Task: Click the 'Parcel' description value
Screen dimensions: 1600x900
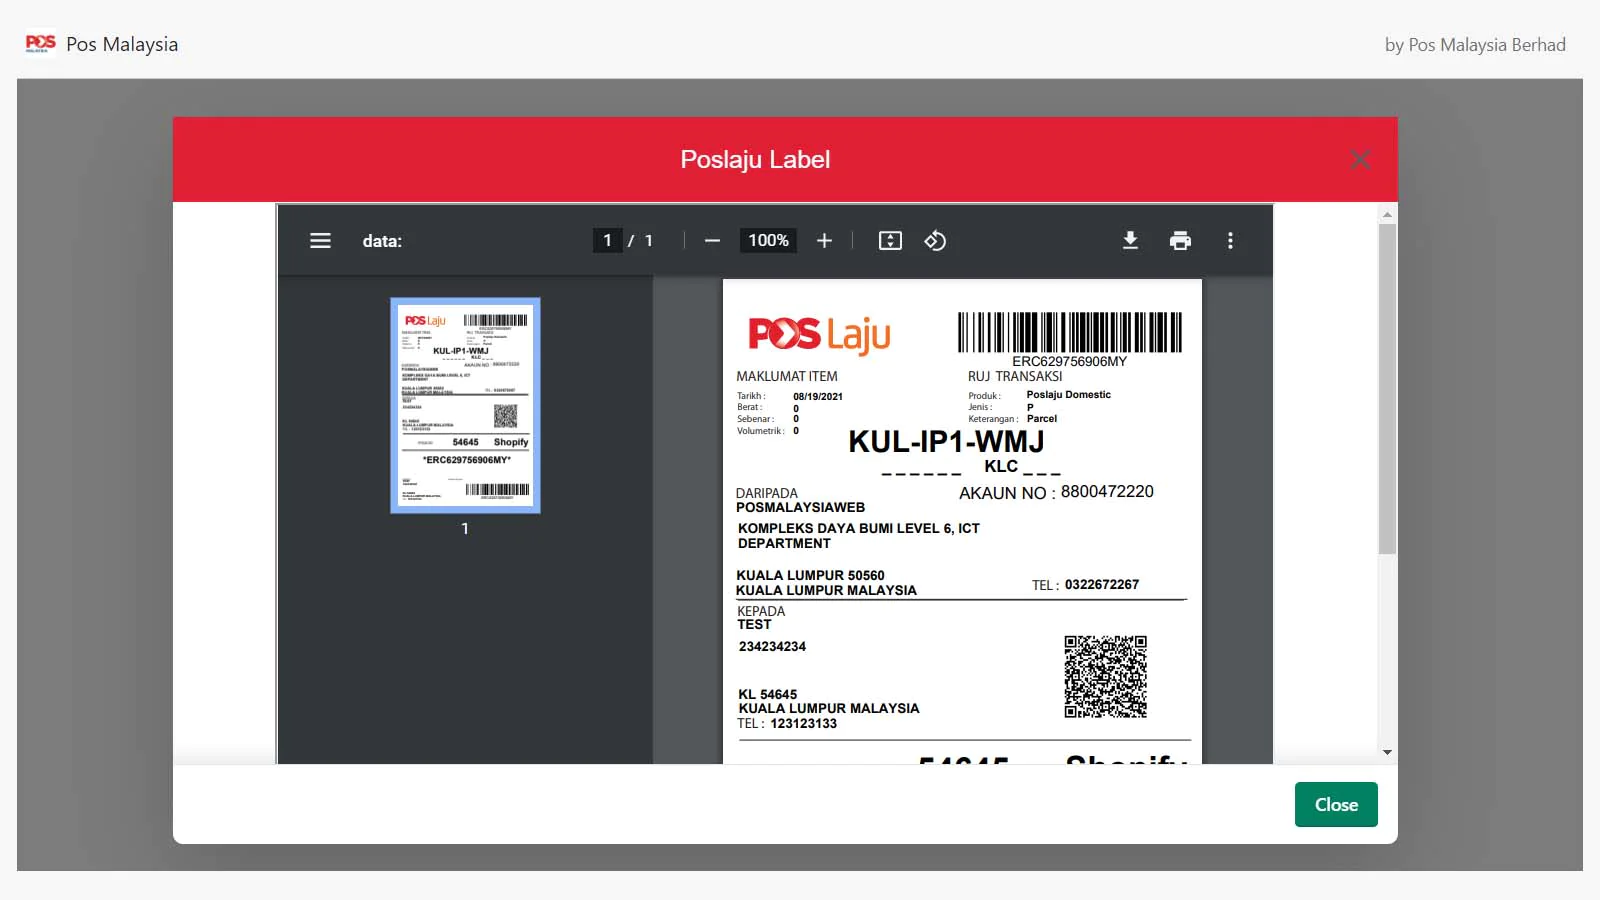Action: 1042,419
